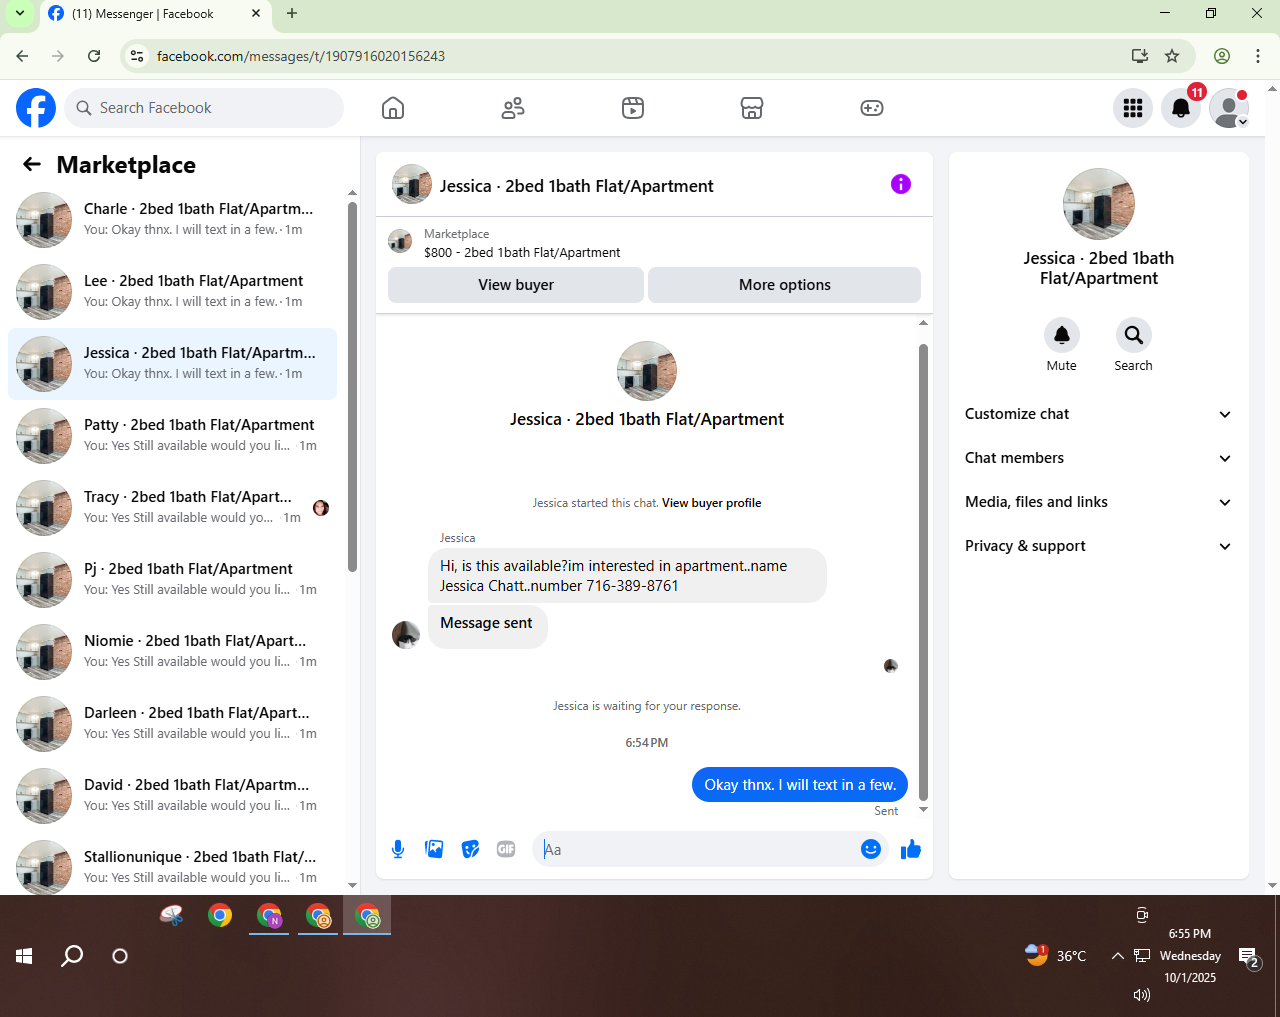The height and width of the screenshot is (1017, 1280).
Task: Click the Search Facebook field
Action: (204, 108)
